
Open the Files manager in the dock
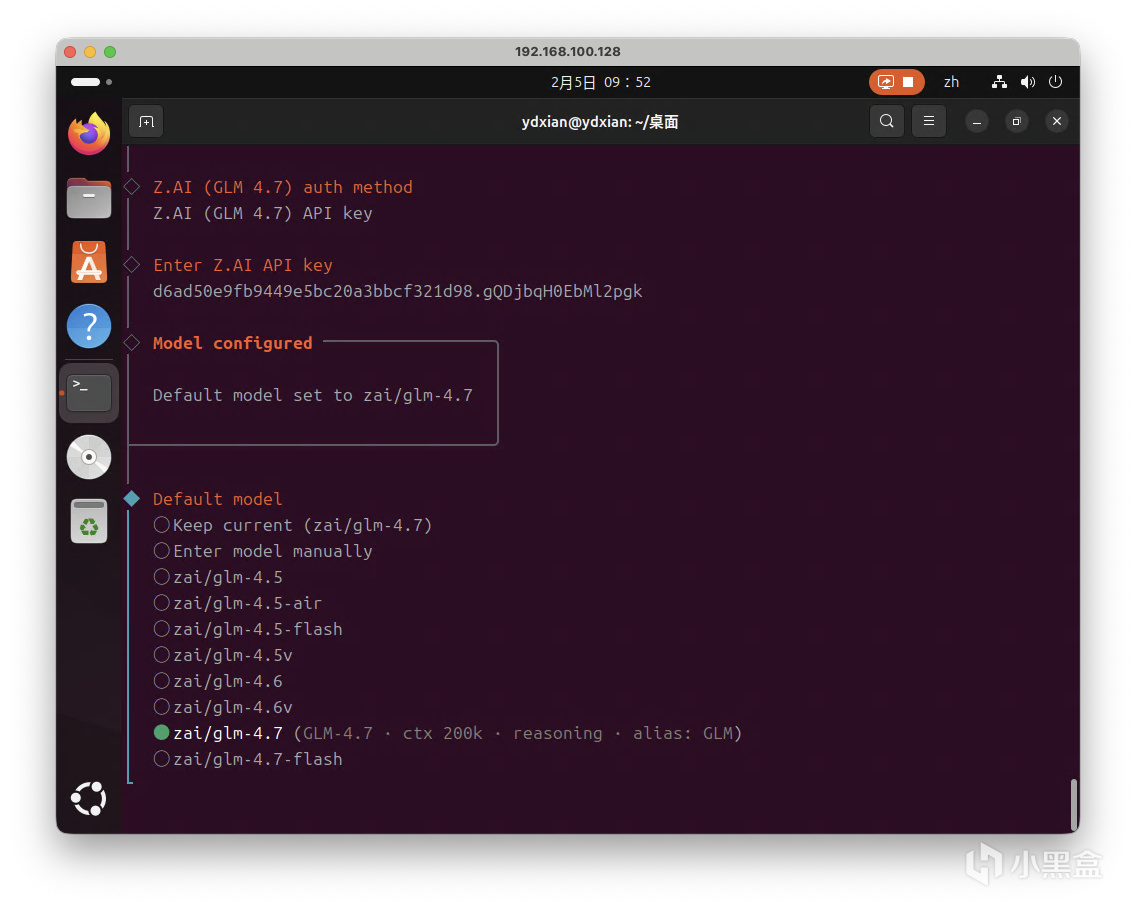[89, 198]
